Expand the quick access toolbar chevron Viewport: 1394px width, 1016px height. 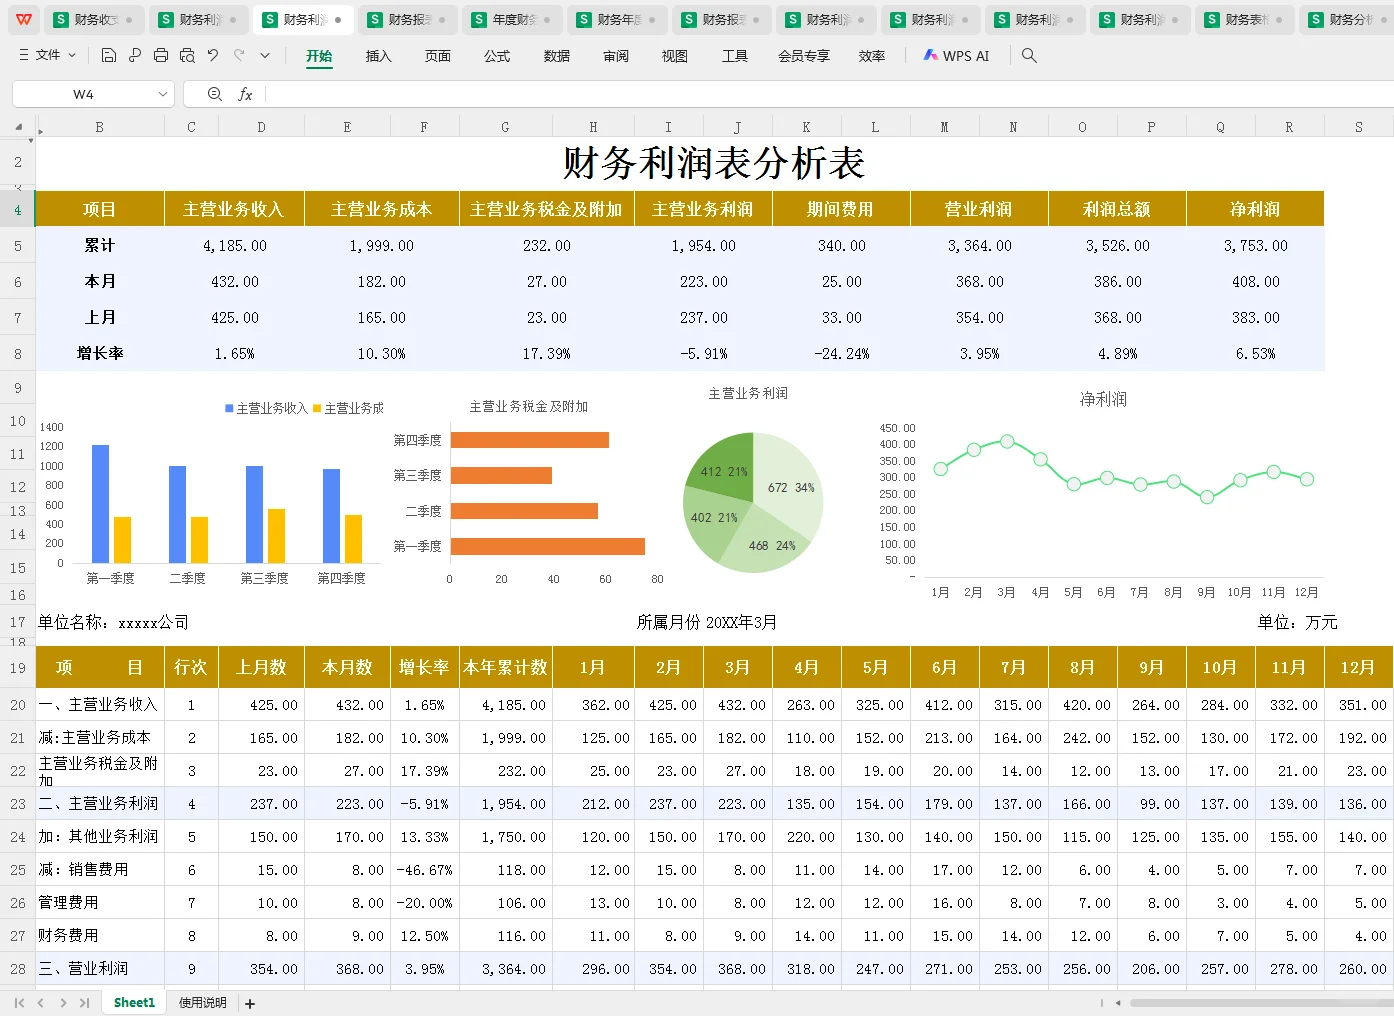pyautogui.click(x=263, y=55)
